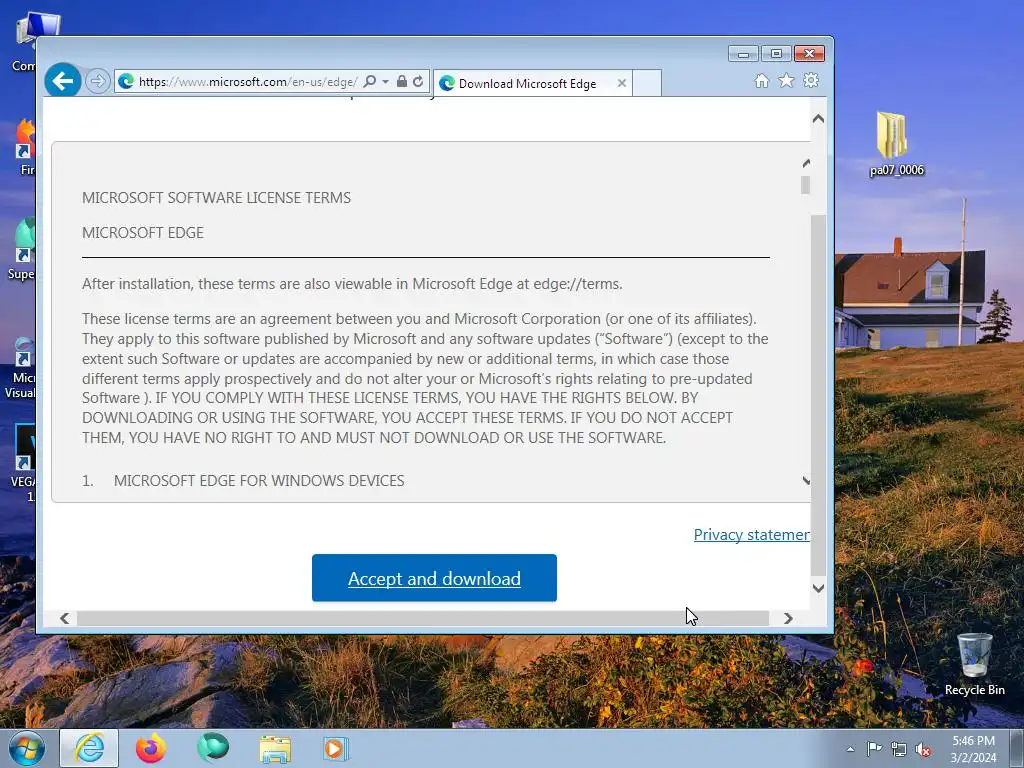
Task: Open the Windows Start menu
Action: 27,748
